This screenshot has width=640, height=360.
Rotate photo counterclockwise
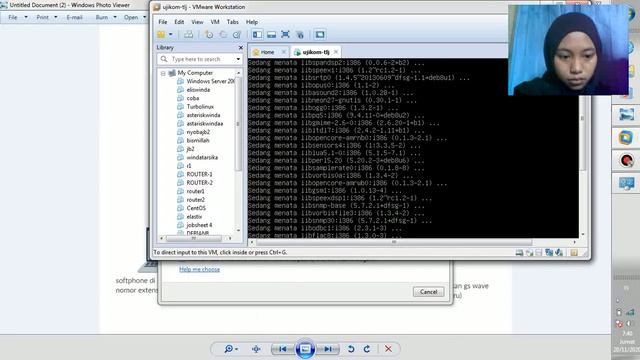click(351, 349)
